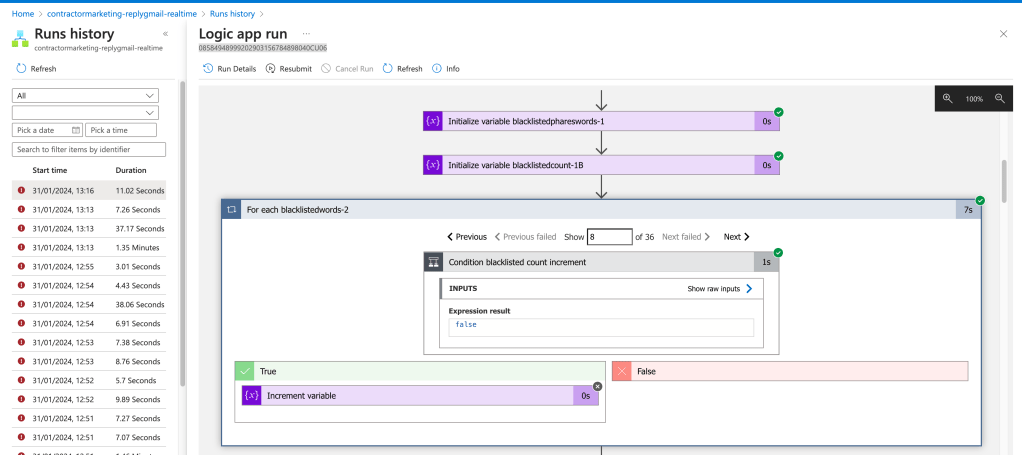Select the run lasting 7.38 Seconds
The width and height of the screenshot is (1022, 455).
[89, 342]
